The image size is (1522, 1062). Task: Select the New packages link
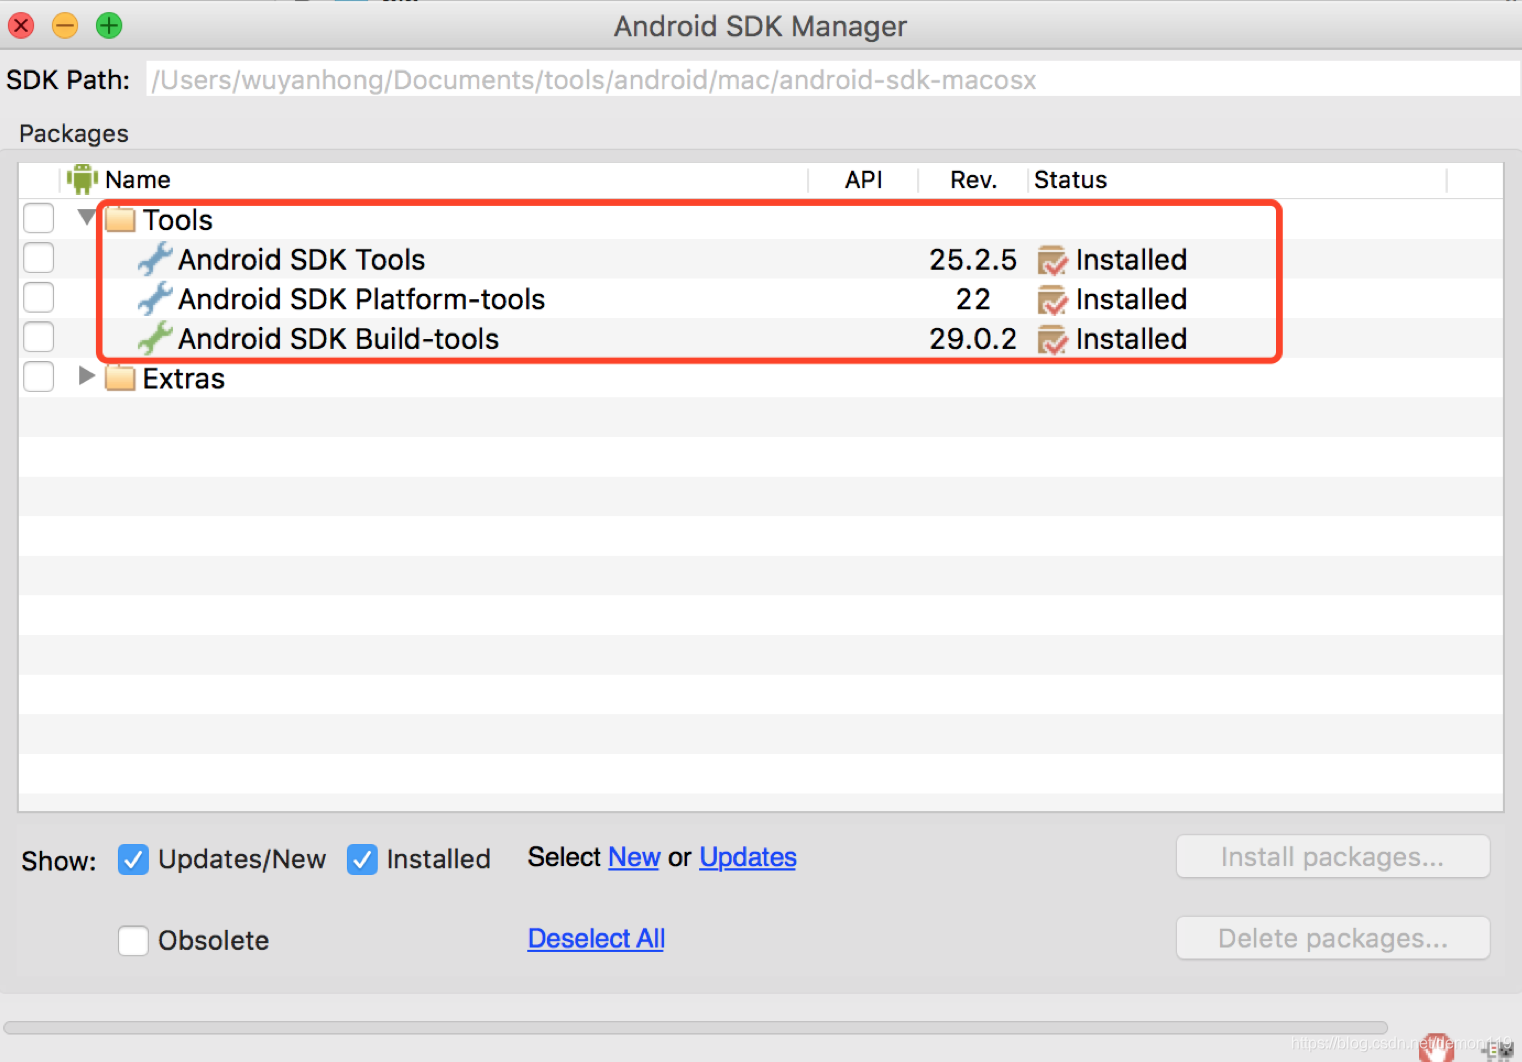click(634, 857)
